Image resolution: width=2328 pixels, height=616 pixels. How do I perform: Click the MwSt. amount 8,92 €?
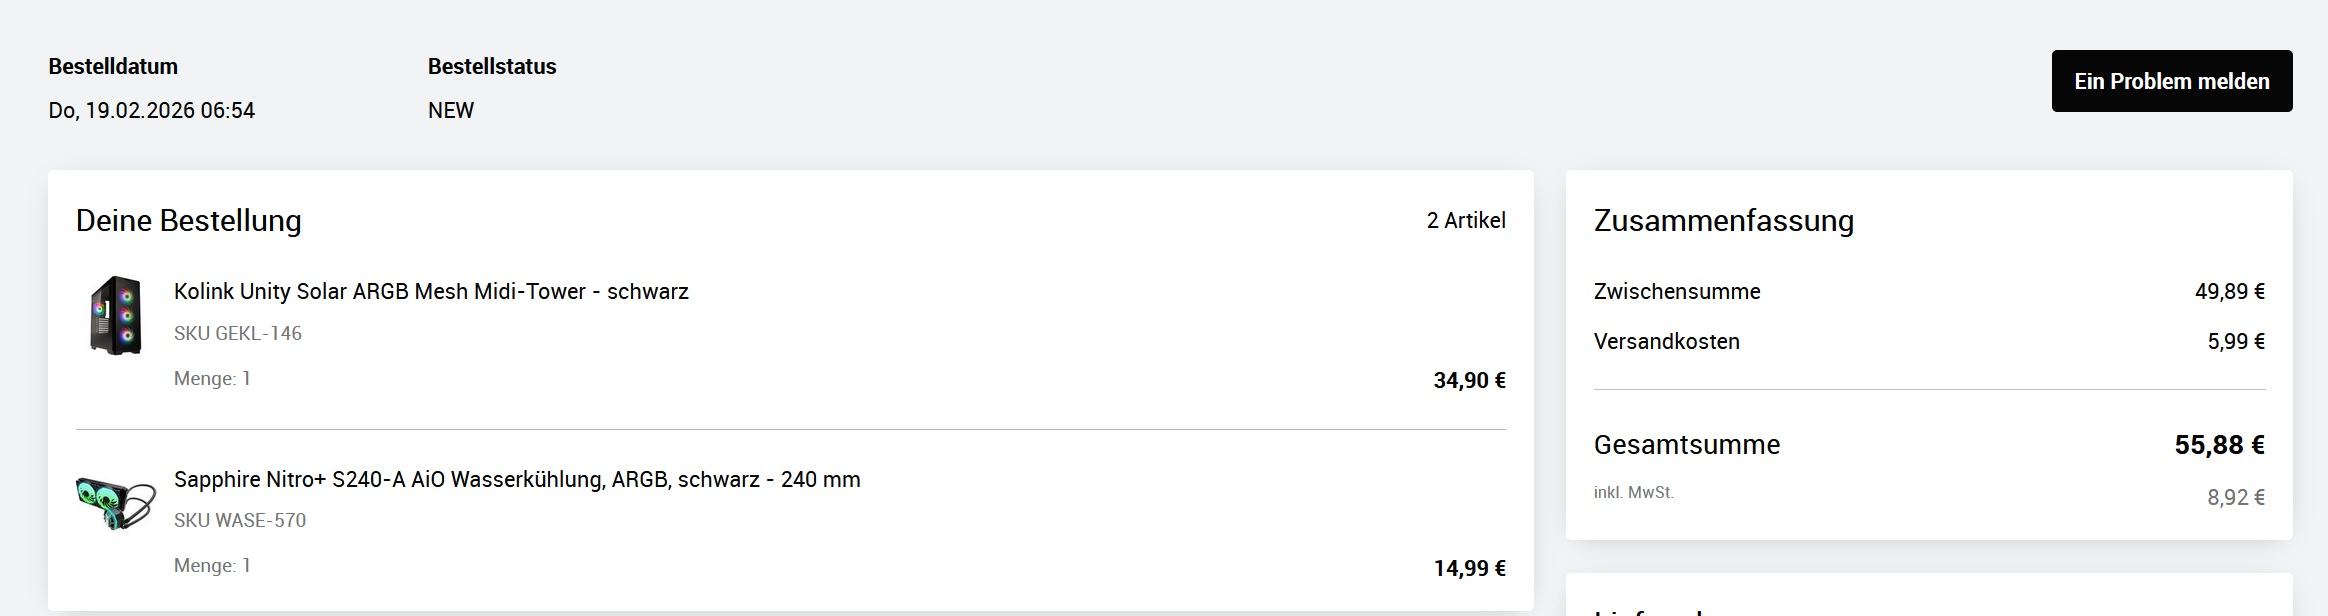(2235, 498)
